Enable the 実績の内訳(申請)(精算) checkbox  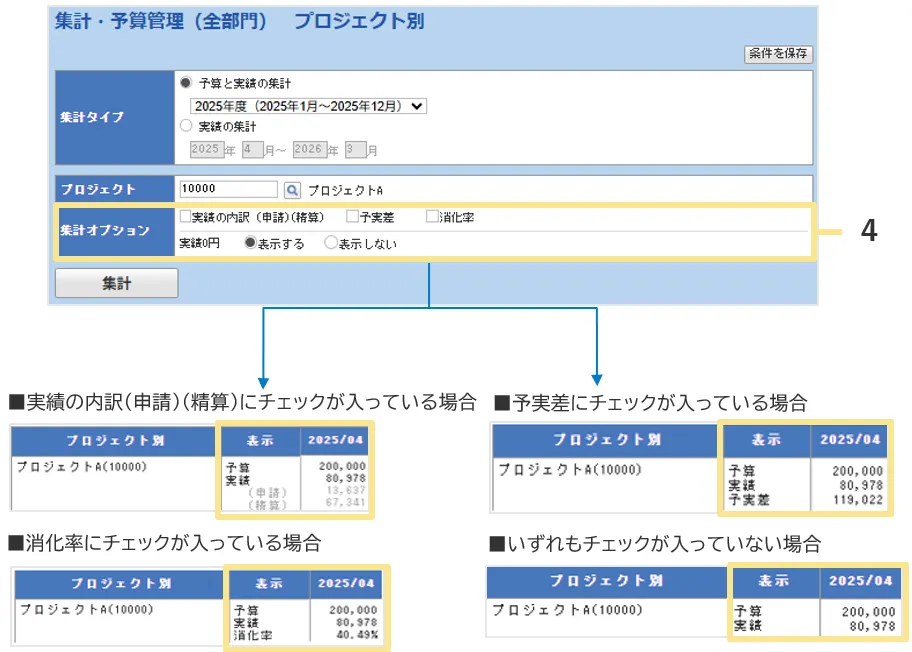(185, 216)
